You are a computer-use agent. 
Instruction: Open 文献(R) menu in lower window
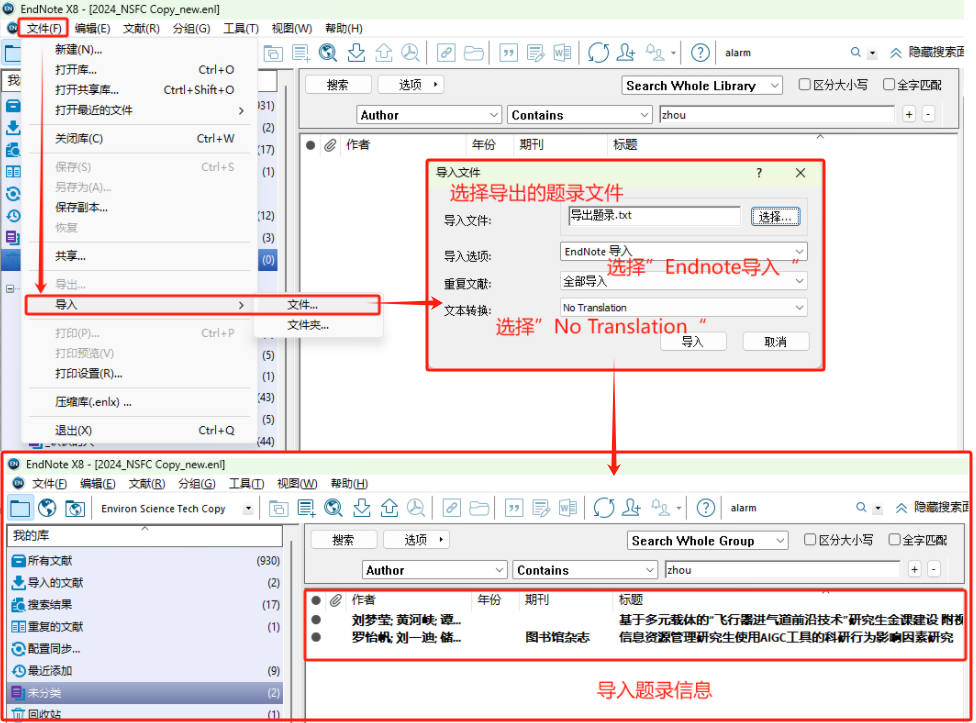147,483
